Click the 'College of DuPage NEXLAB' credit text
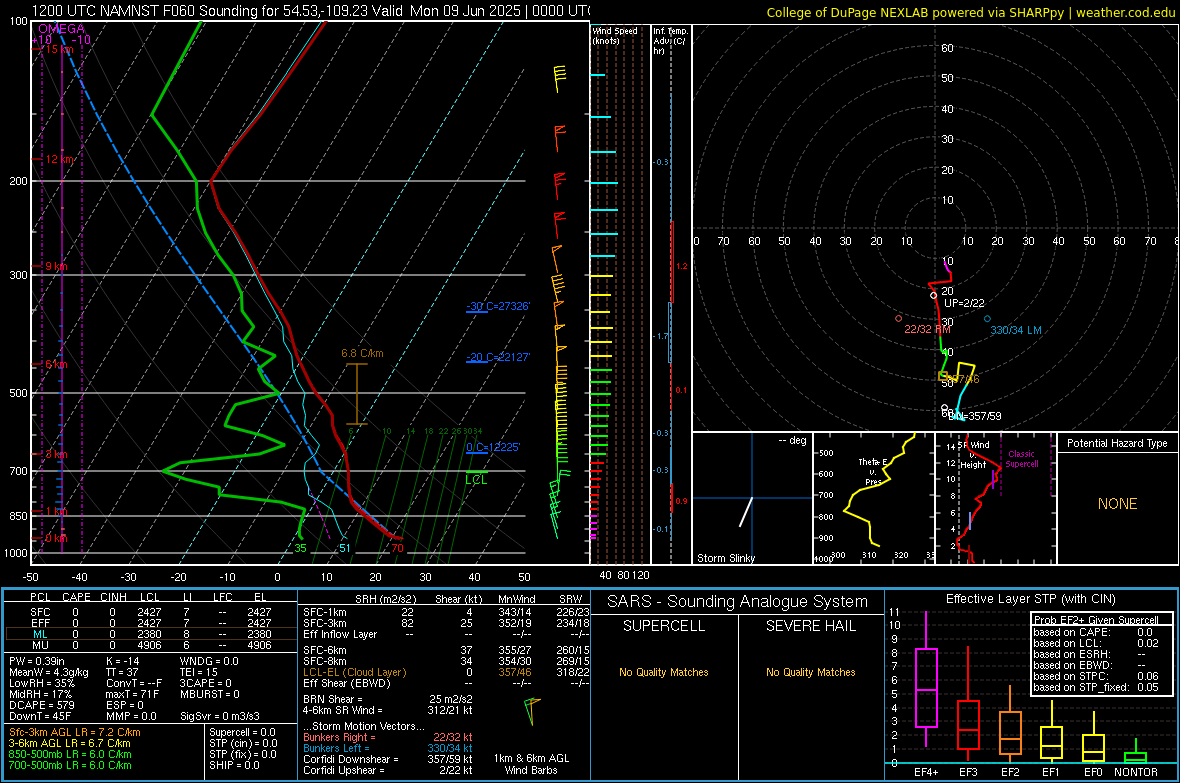 (971, 12)
